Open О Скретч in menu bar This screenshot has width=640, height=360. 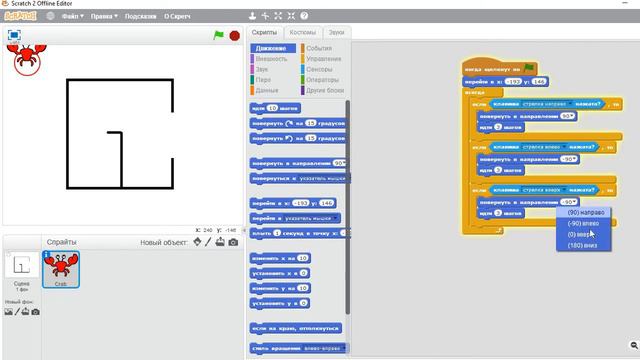[177, 16]
